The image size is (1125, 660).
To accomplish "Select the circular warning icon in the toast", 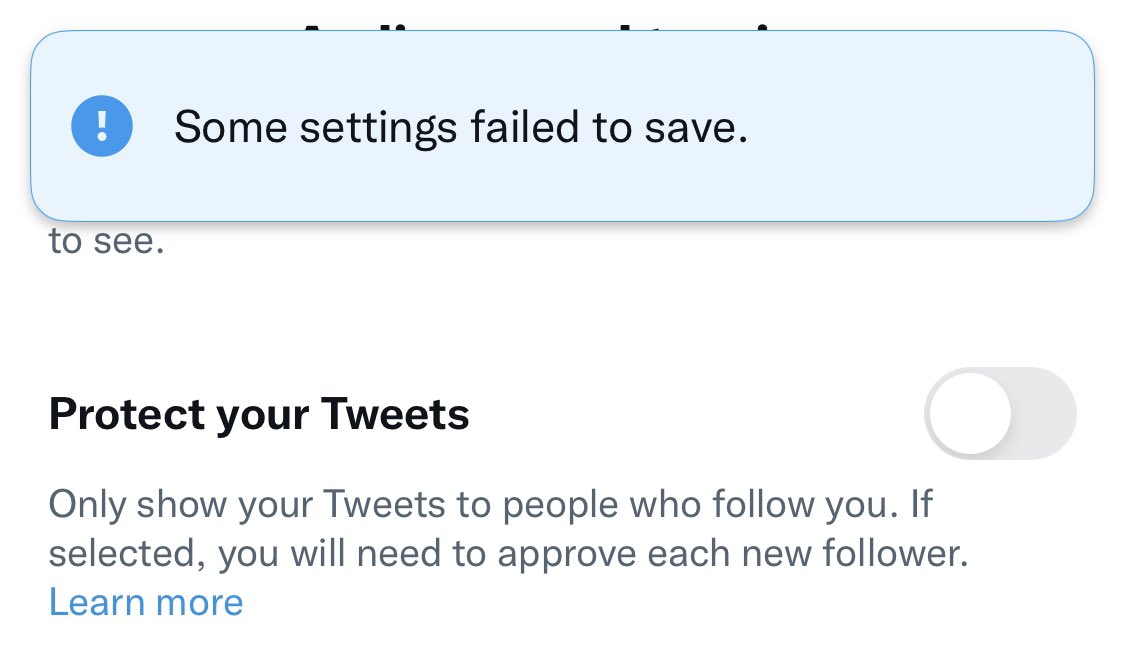I will click(101, 127).
